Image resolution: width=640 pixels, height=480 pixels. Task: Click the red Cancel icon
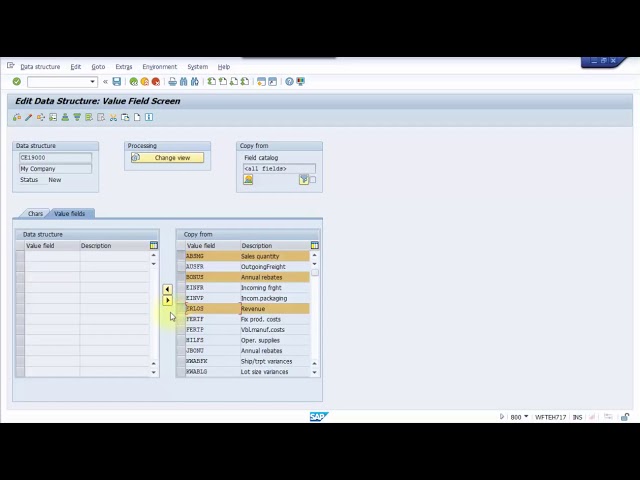[x=156, y=82]
